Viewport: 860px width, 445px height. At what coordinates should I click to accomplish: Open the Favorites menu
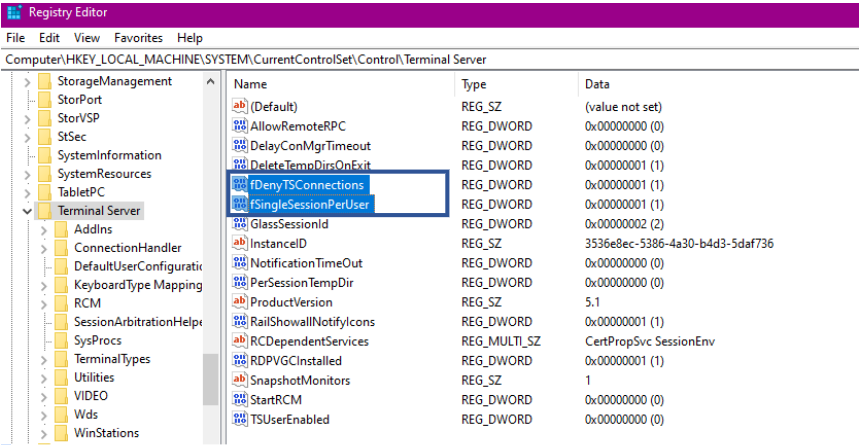click(139, 38)
